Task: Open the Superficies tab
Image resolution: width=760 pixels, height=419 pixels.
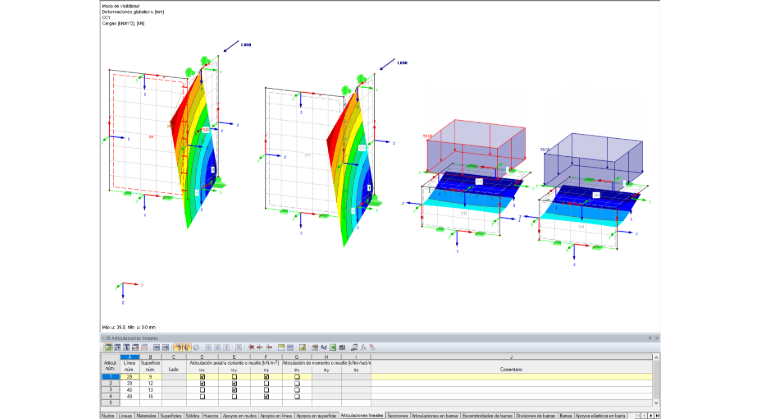Action: [171, 416]
